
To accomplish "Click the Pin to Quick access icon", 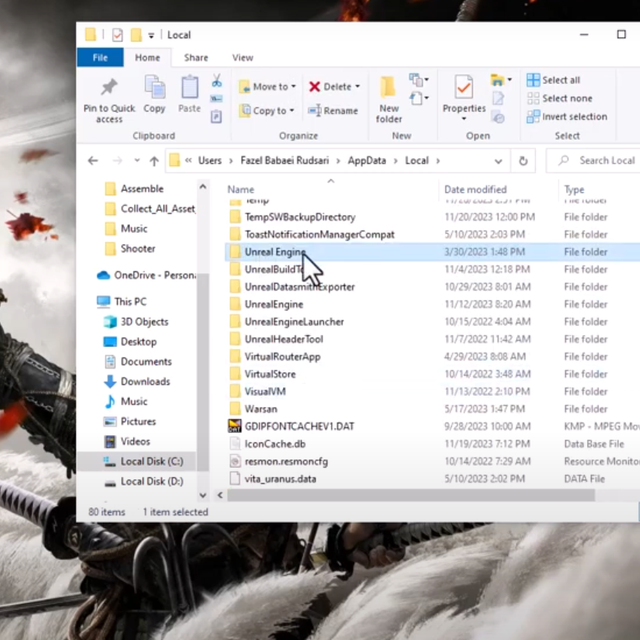I will pyautogui.click(x=109, y=88).
